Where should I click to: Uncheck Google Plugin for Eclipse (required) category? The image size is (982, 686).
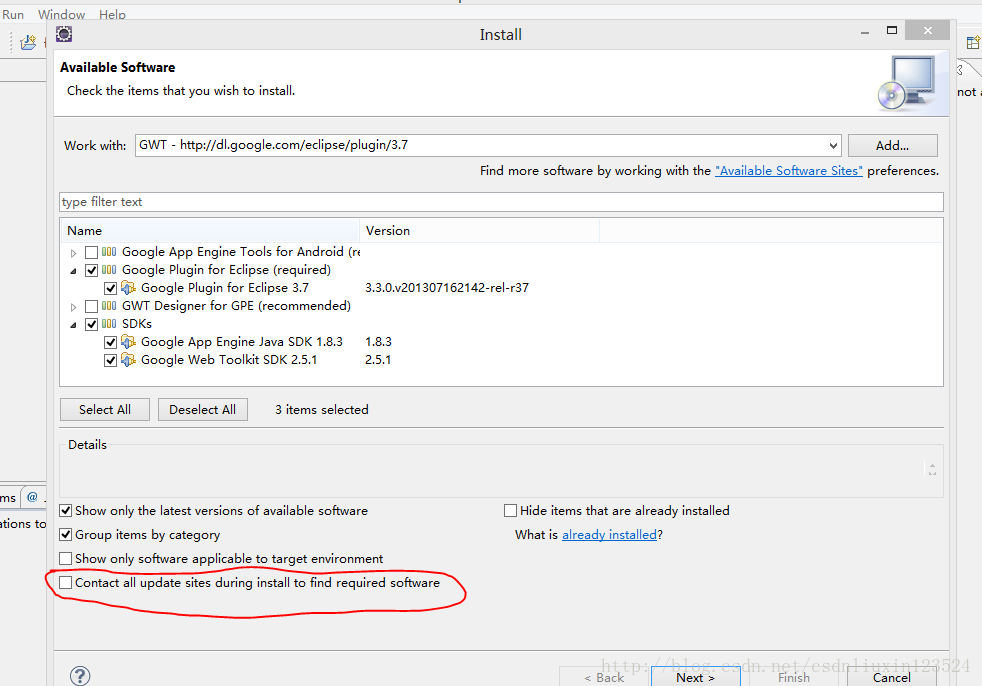tap(91, 271)
